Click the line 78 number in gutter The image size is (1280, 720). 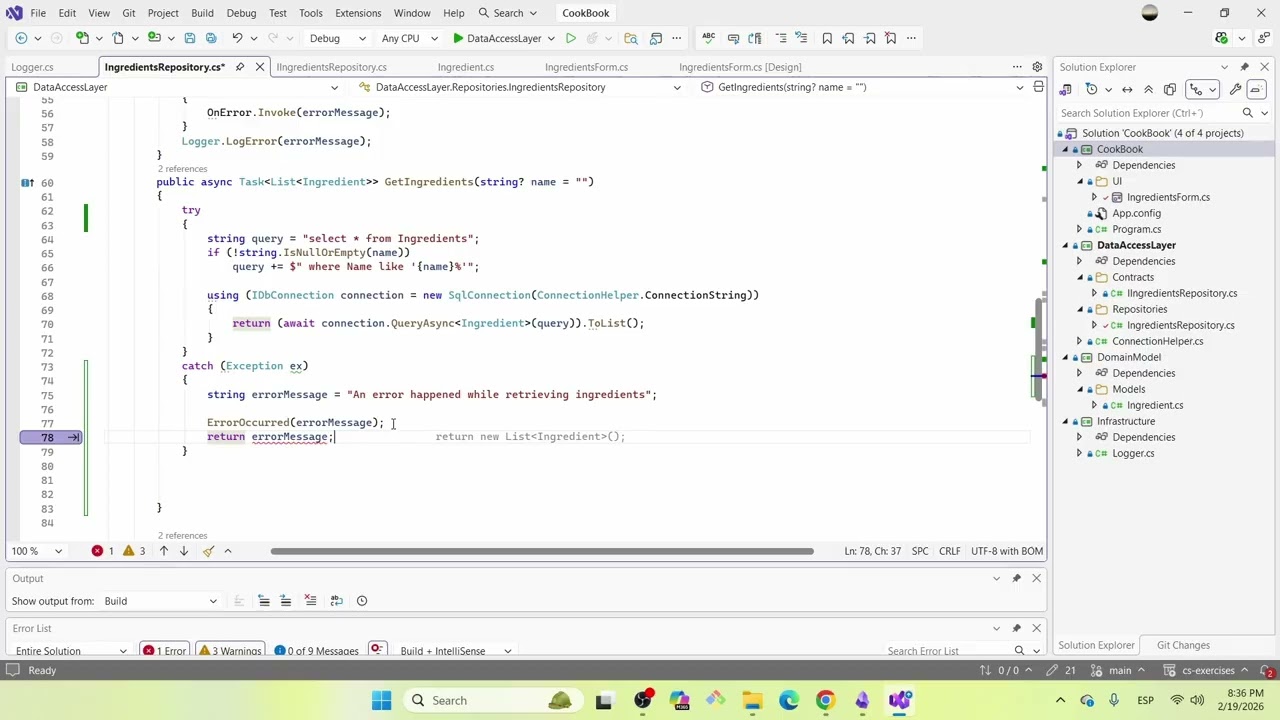[47, 437]
